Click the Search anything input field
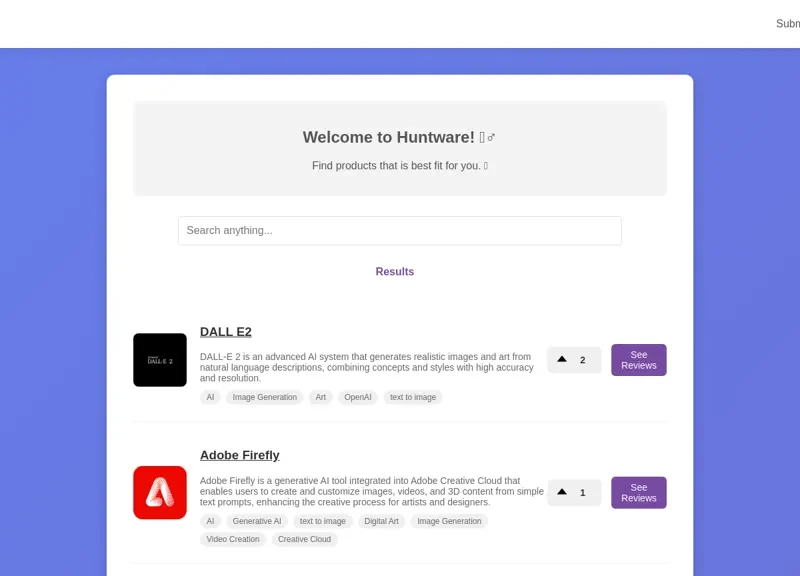 pos(400,230)
